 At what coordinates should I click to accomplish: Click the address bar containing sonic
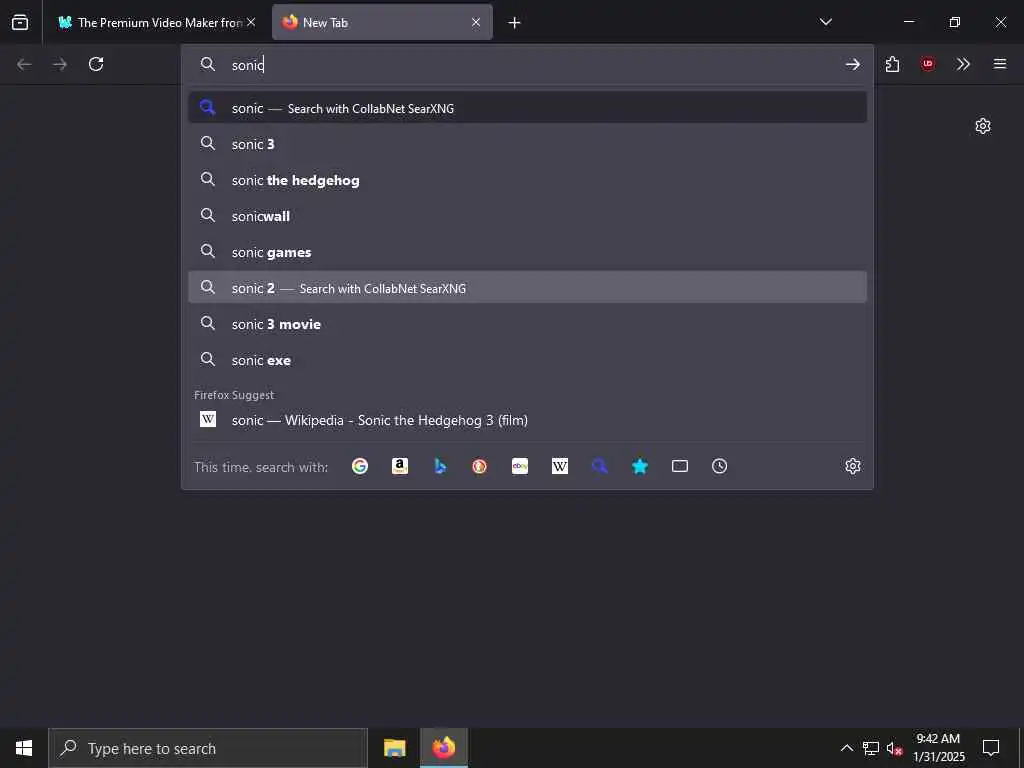[527, 64]
